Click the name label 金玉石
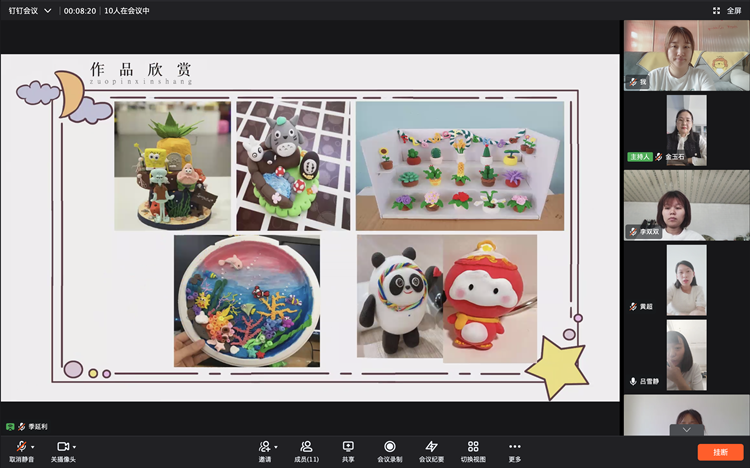750x468 pixels. tap(674, 156)
